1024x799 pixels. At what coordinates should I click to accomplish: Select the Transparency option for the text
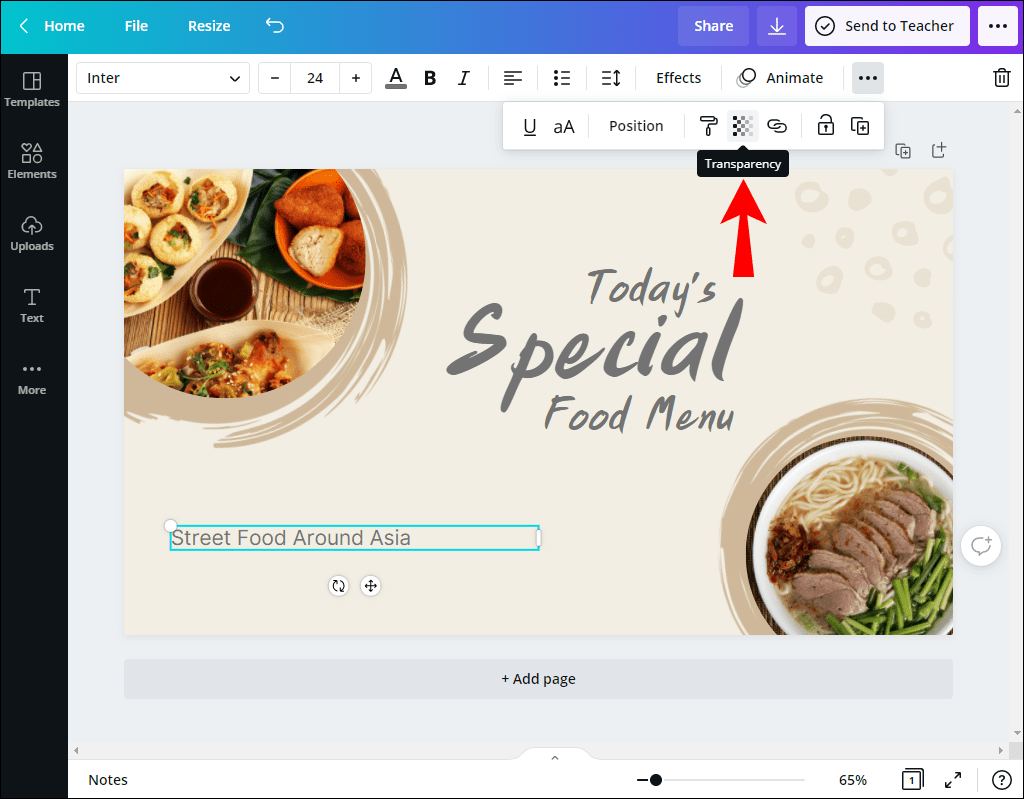point(742,125)
